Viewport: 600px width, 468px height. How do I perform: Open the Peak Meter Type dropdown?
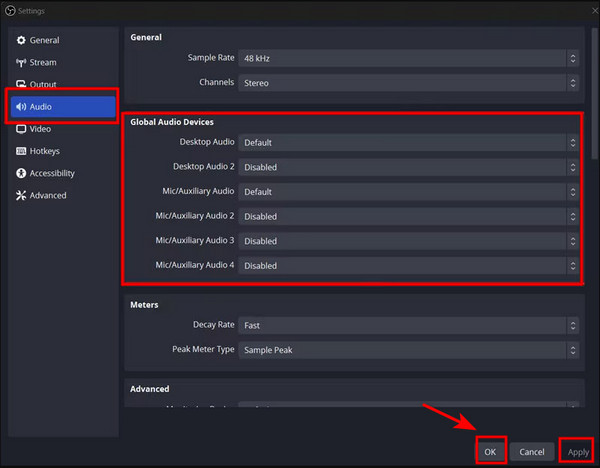coord(409,350)
